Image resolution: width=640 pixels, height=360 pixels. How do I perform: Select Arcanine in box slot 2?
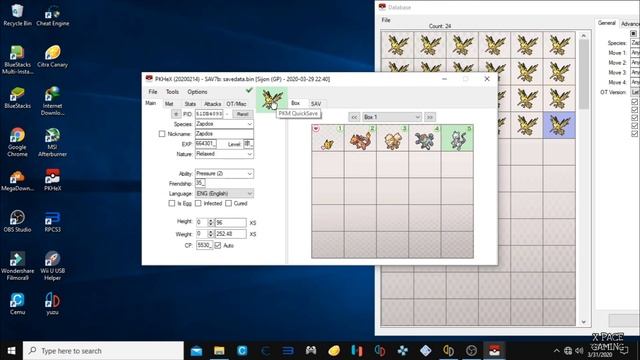tap(360, 138)
